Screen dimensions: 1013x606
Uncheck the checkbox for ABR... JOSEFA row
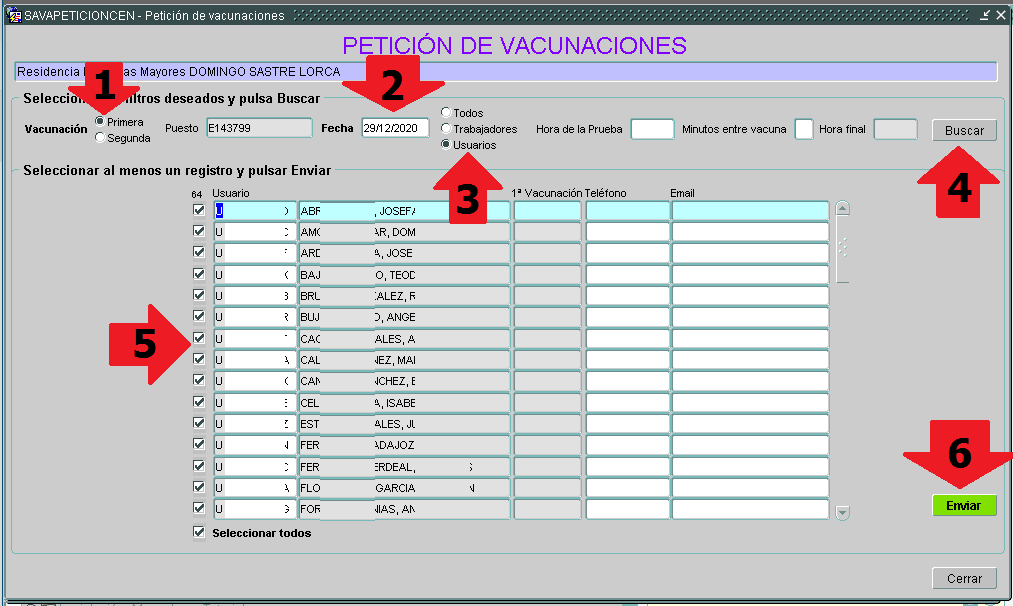tap(199, 211)
